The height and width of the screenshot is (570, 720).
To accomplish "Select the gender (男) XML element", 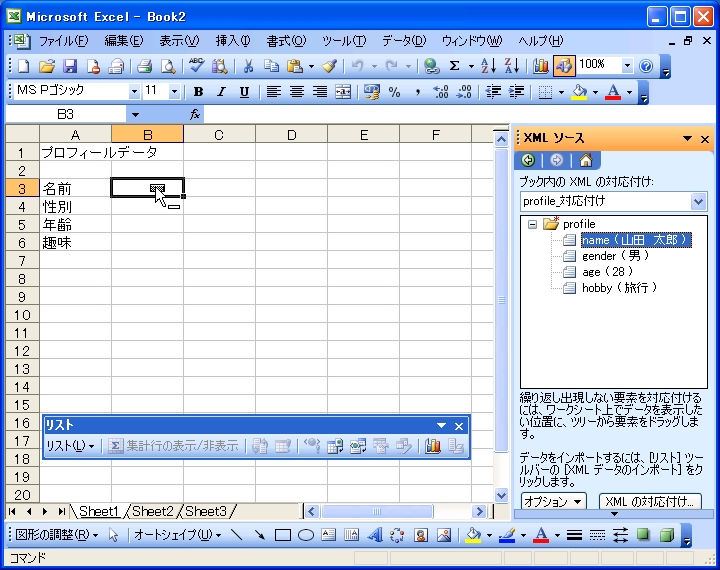I will [615, 256].
